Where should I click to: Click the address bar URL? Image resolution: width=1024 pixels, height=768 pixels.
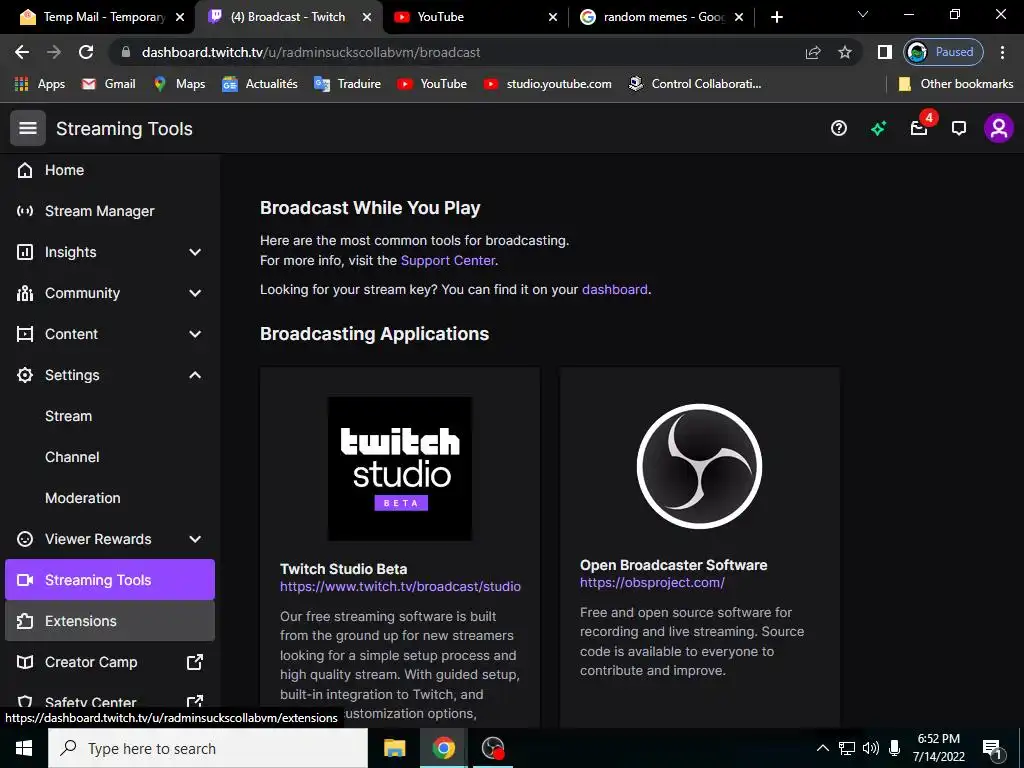click(x=311, y=52)
